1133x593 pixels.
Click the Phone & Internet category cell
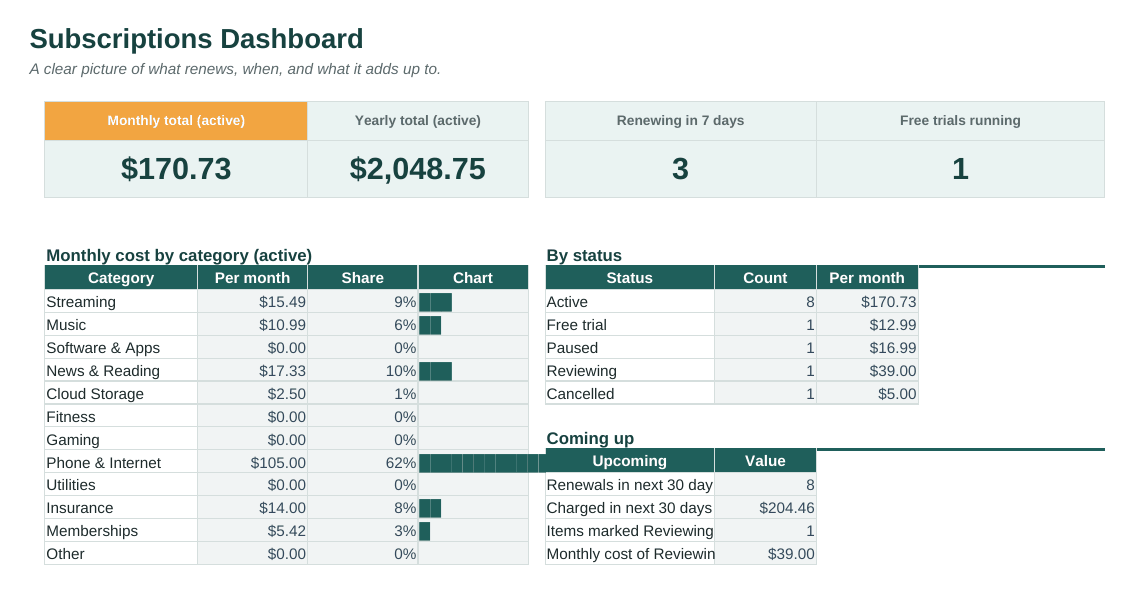(x=121, y=463)
